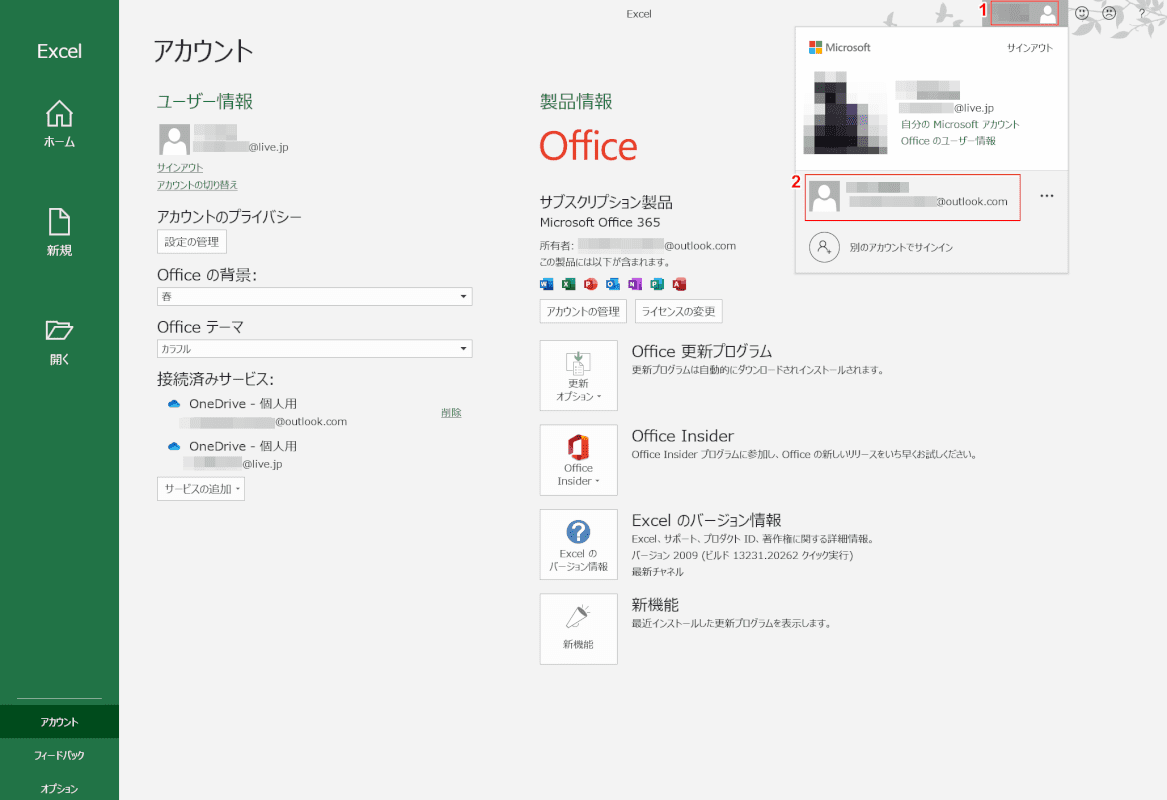Click the サインアウト link under user info
The image size is (1167, 800).
point(179,167)
